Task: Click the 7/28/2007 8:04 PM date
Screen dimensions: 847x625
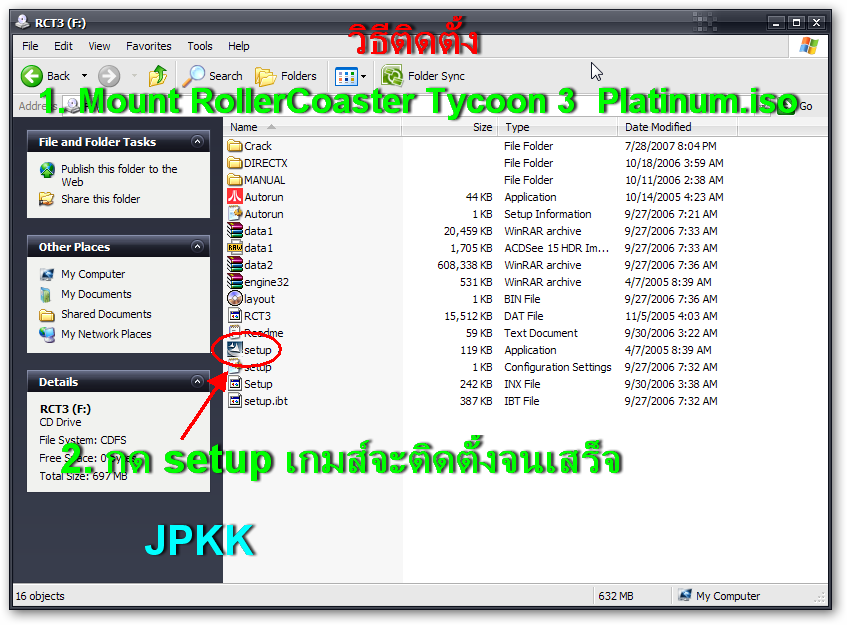Action: point(670,146)
